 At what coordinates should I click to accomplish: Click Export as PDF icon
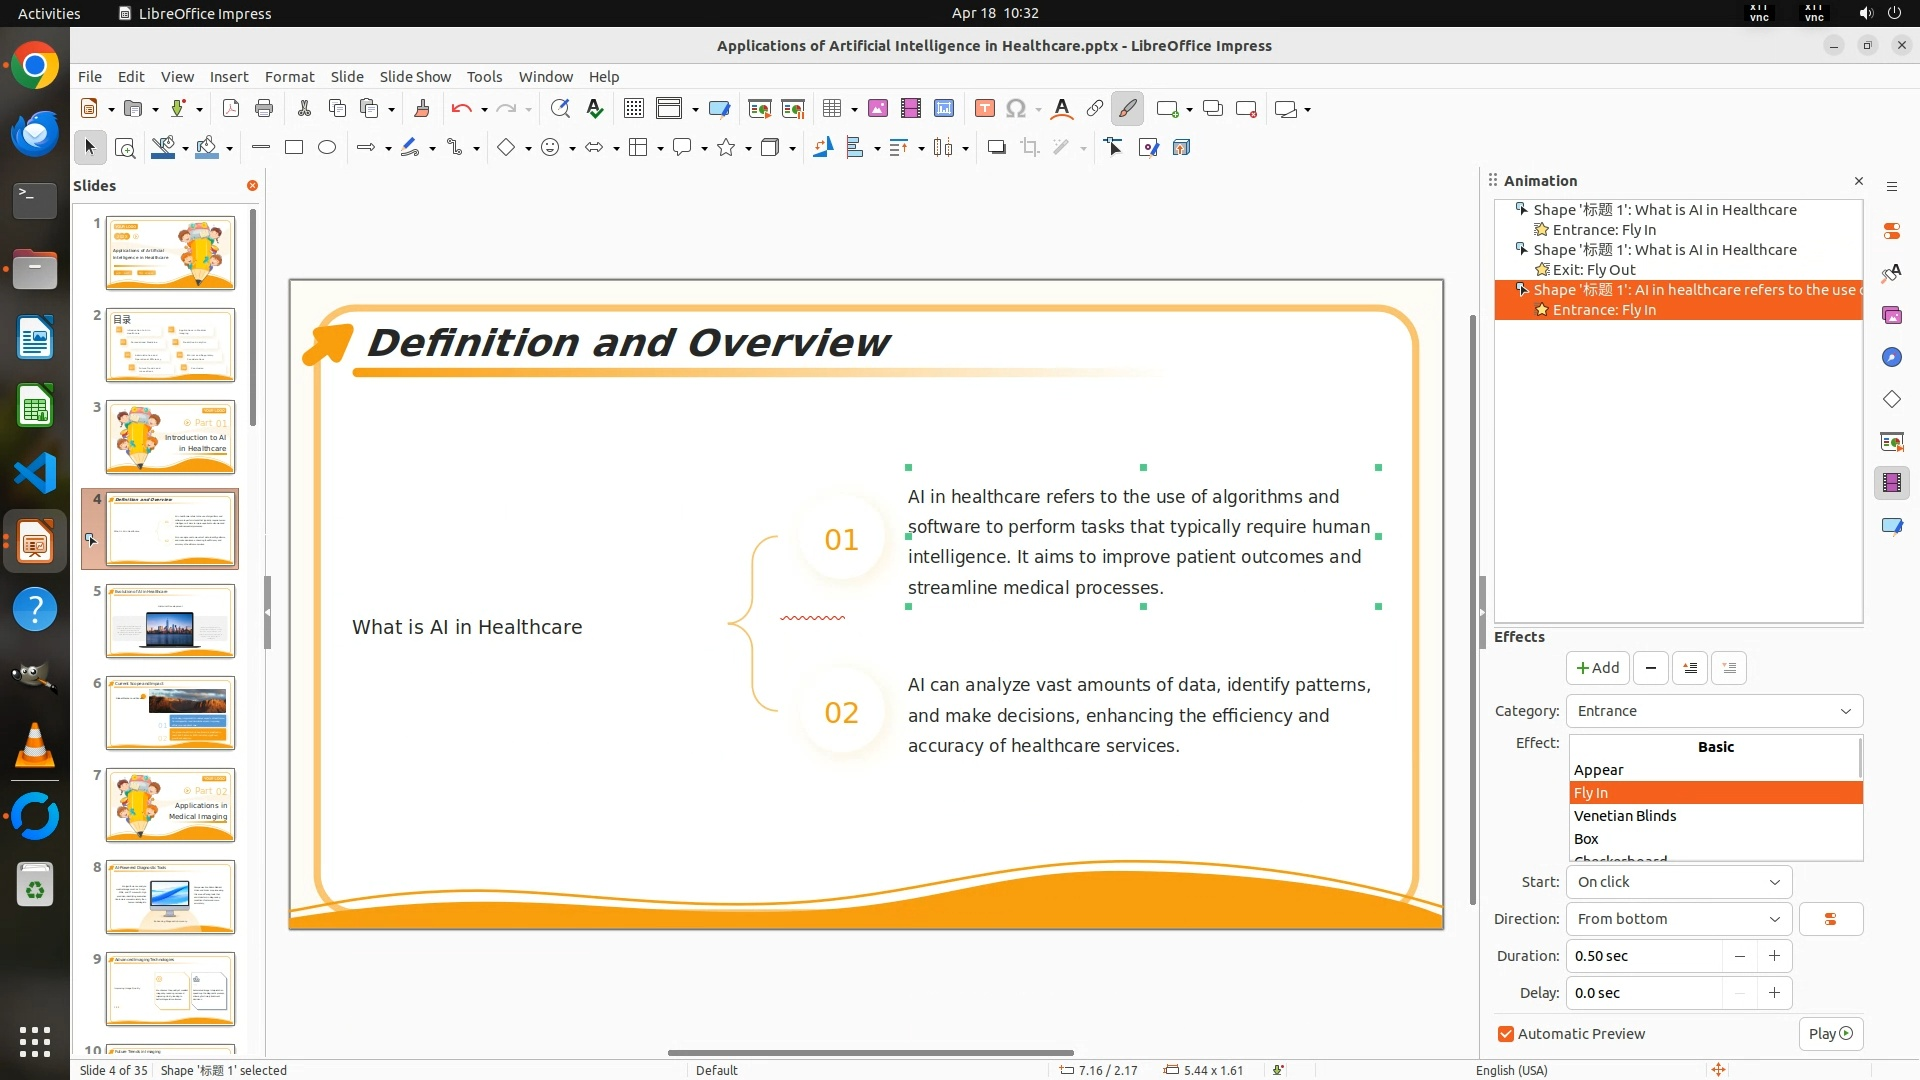pyautogui.click(x=231, y=109)
